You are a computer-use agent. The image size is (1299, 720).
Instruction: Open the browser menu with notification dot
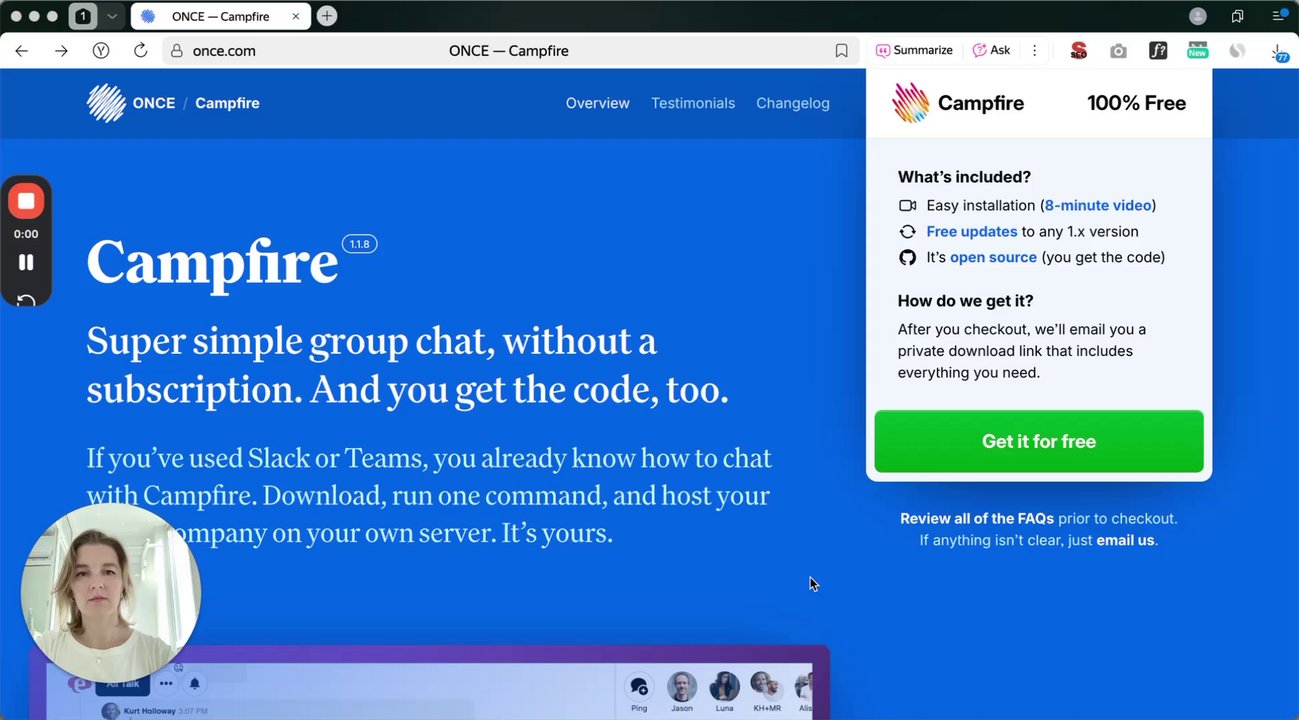point(1279,15)
